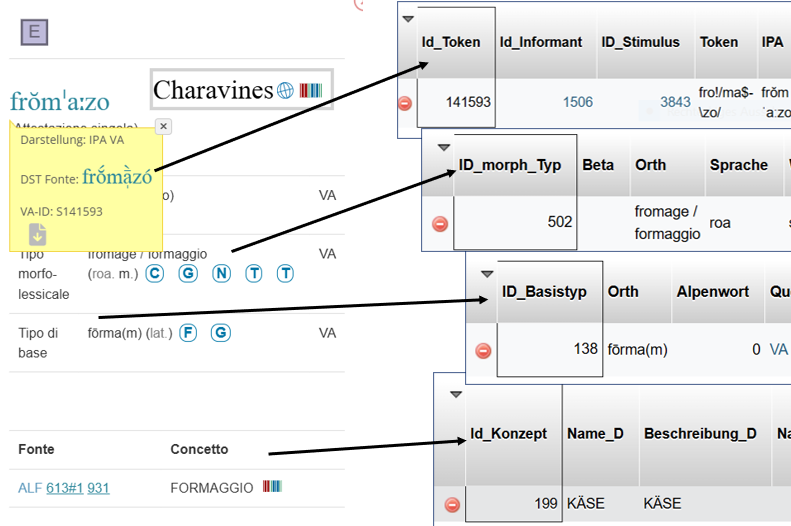Close the yellow tooltip popup
The image size is (791, 526).
click(x=163, y=126)
